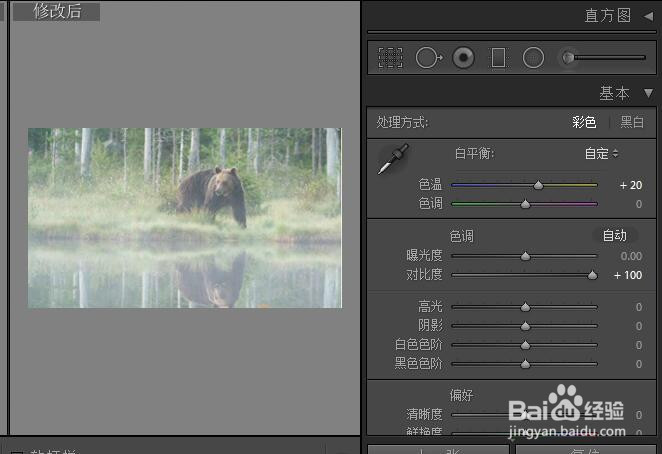This screenshot has width=662, height=454.
Task: Click the 曝光度 slider handle
Action: pyautogui.click(x=525, y=256)
